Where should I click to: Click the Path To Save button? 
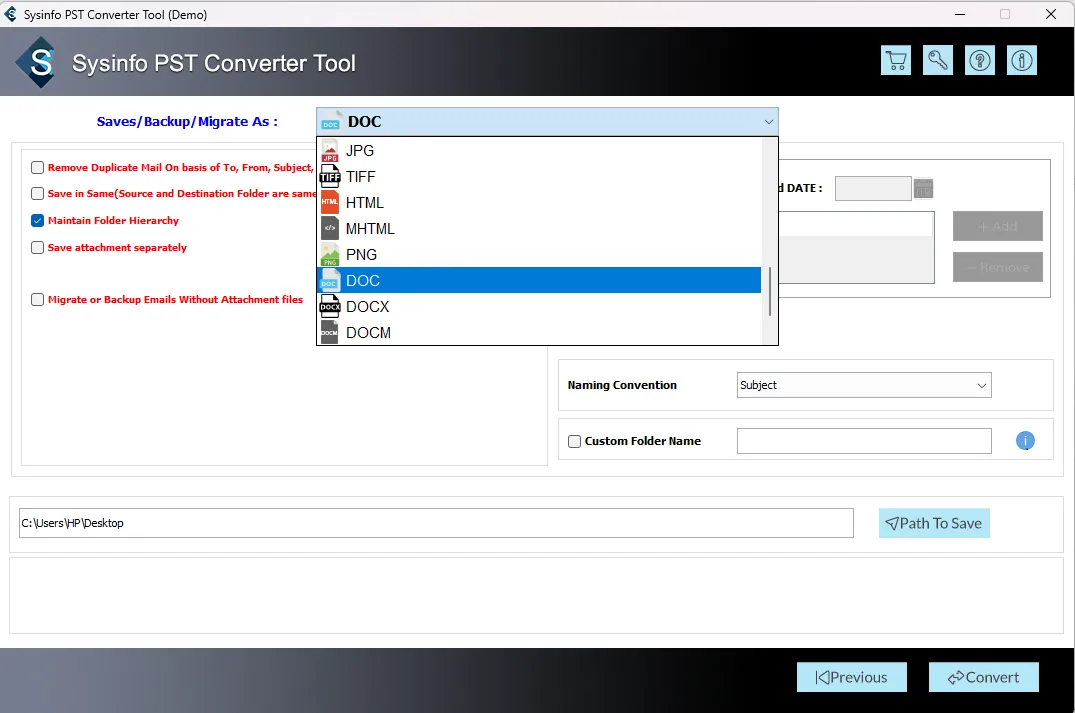point(934,523)
